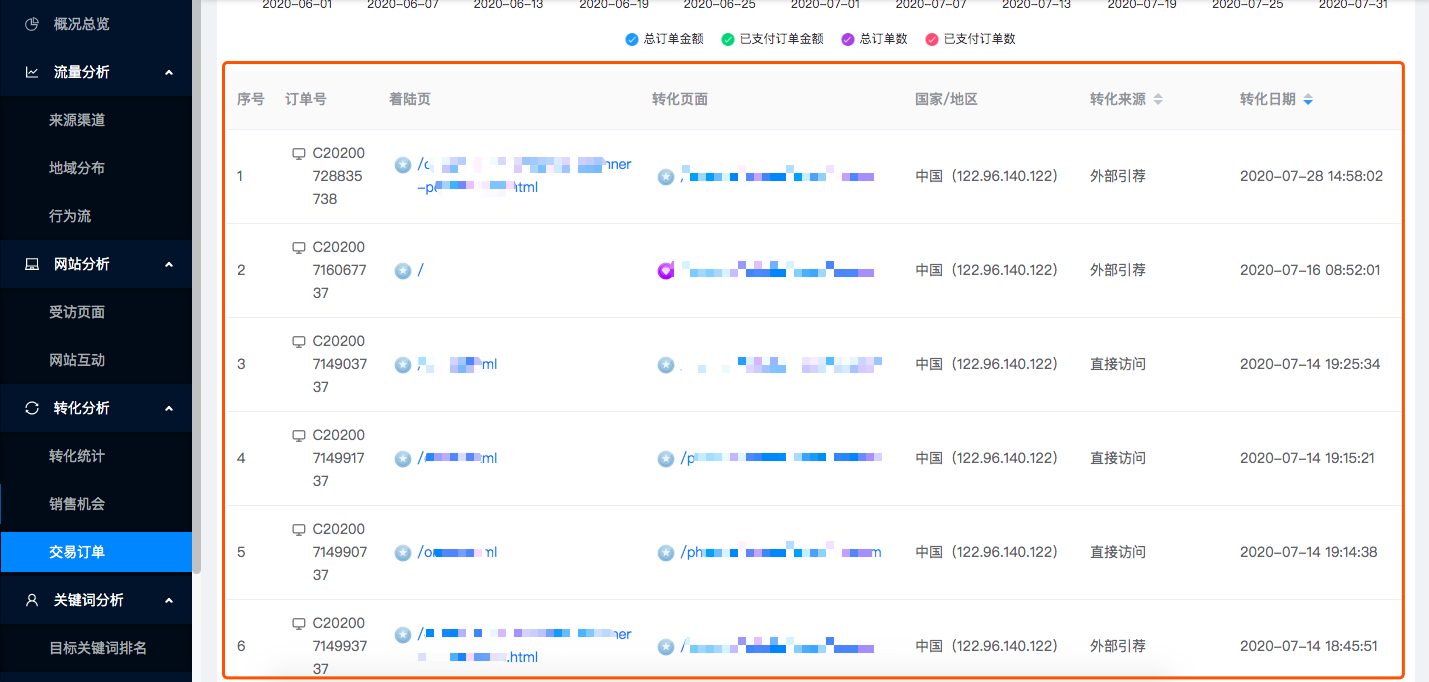1429x682 pixels.
Task: Click the desktop device icon in order row 1
Action: (298, 154)
